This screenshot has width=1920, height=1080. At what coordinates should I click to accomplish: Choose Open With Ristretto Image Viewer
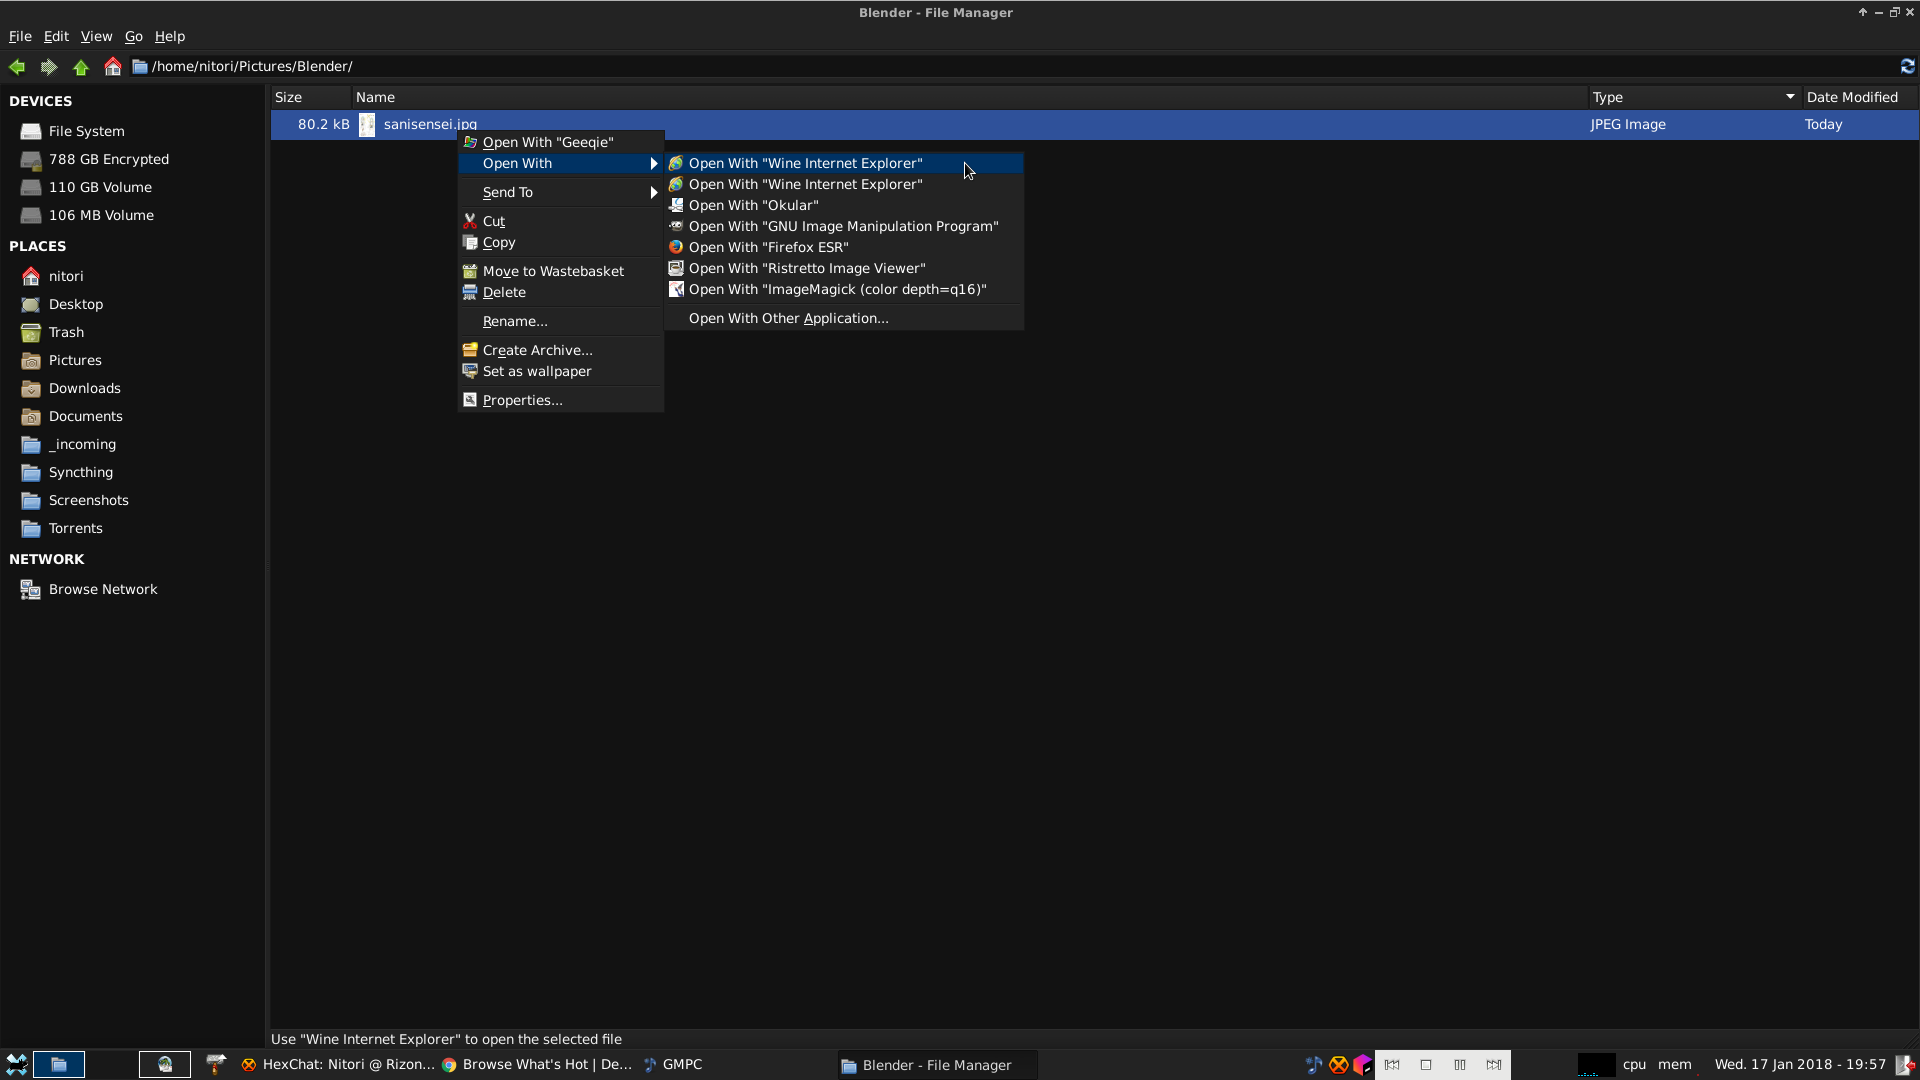point(806,268)
